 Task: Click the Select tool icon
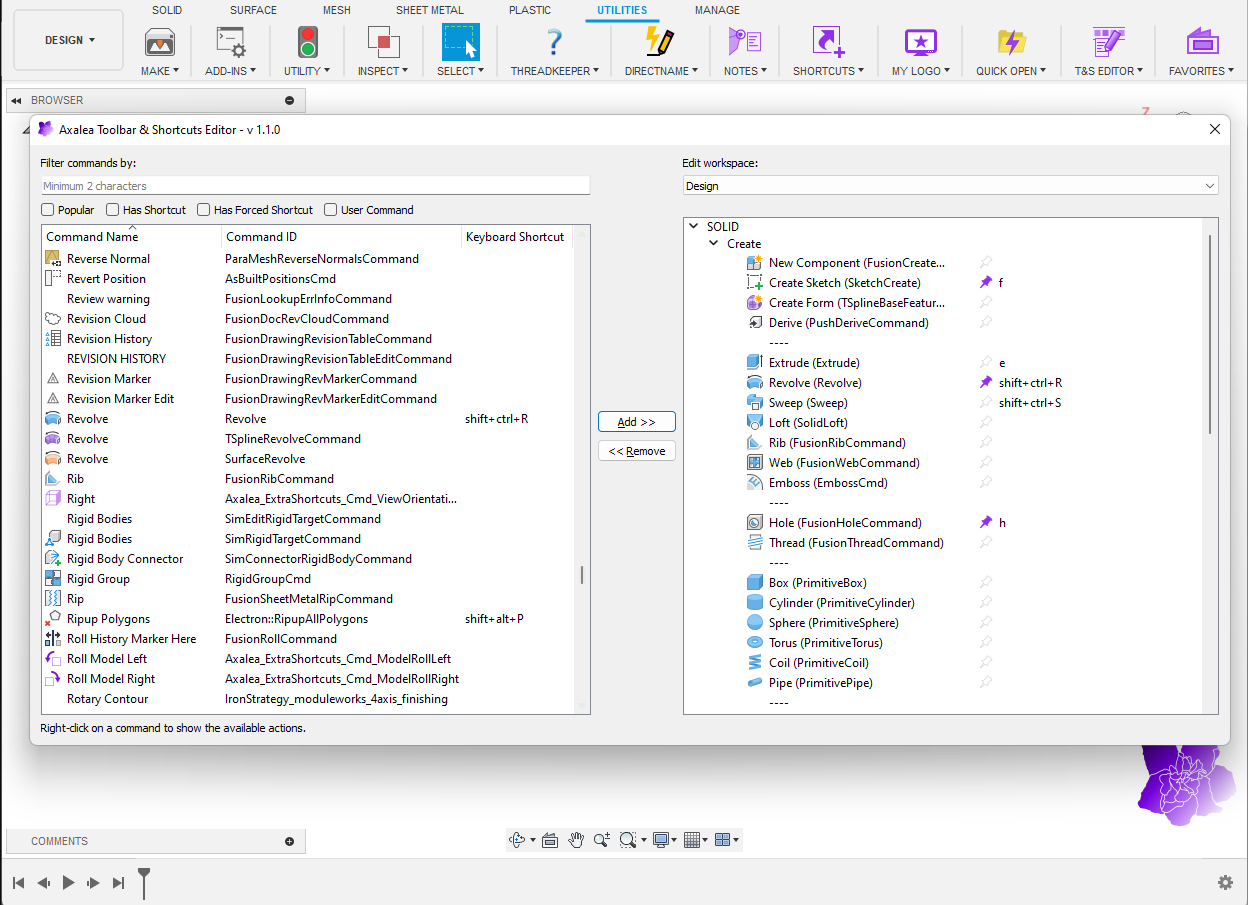[460, 43]
